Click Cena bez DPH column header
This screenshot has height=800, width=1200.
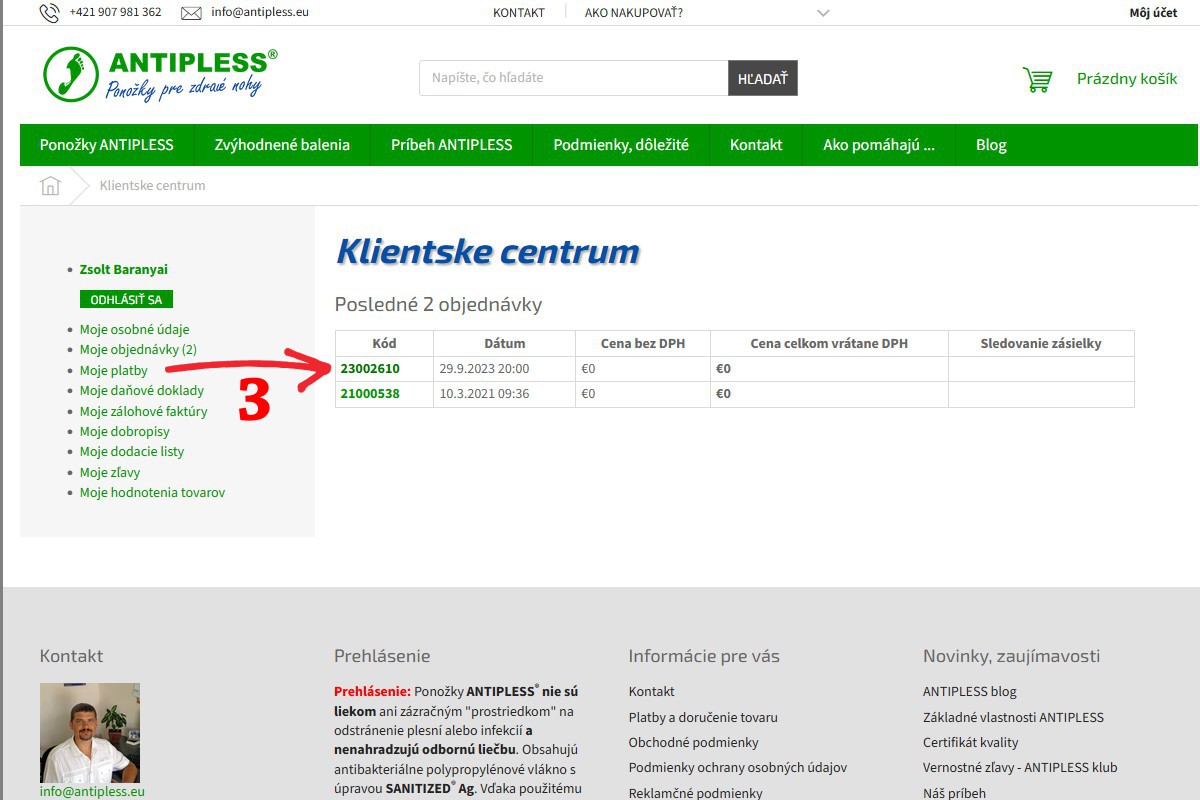coord(643,343)
